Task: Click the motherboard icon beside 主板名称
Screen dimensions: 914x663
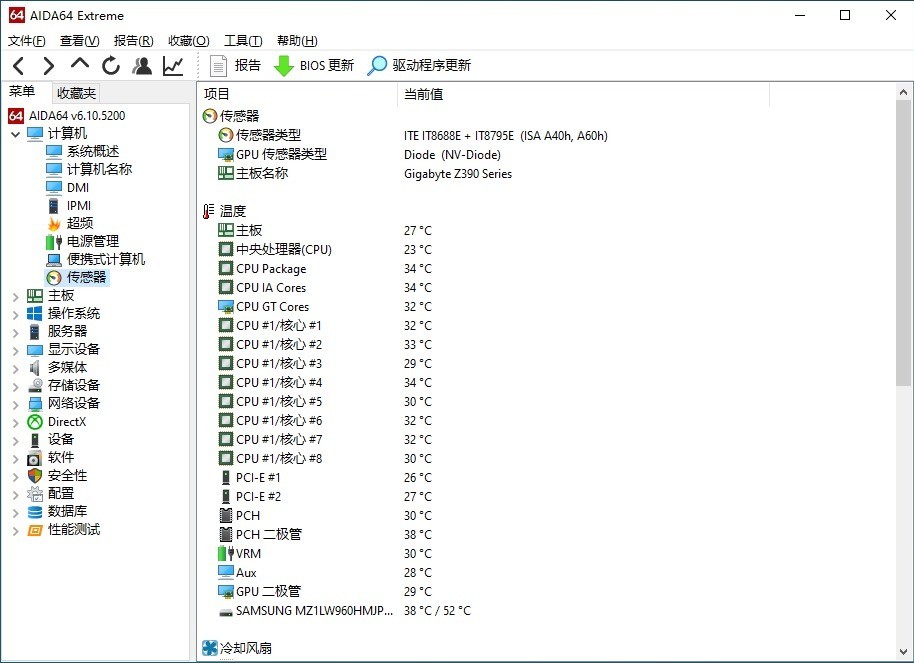Action: coord(226,173)
